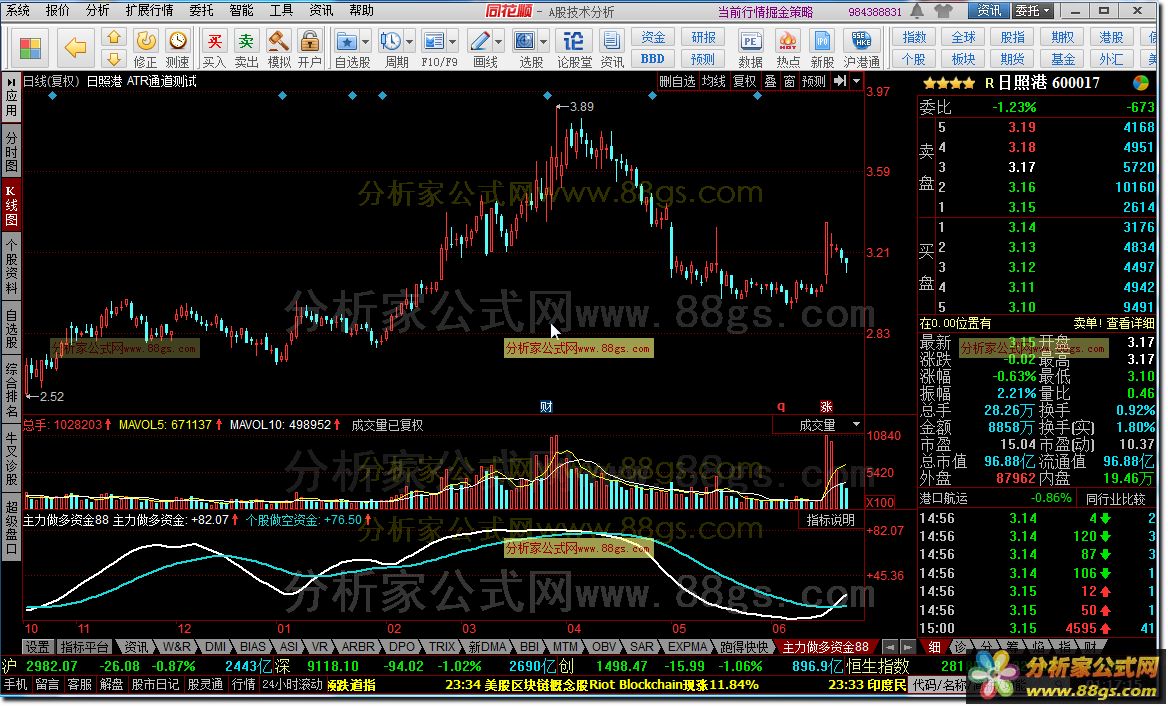1168x706 pixels.
Task: Toggle the 预测 forecast on chart header
Action: pos(813,81)
